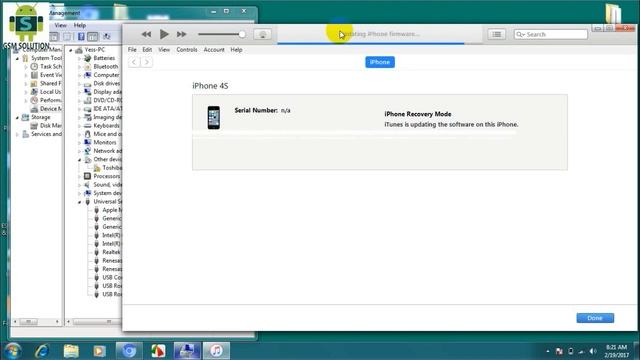Collapse the System Tools node
Image resolution: width=640 pixels, height=360 pixels.
[x=18, y=58]
